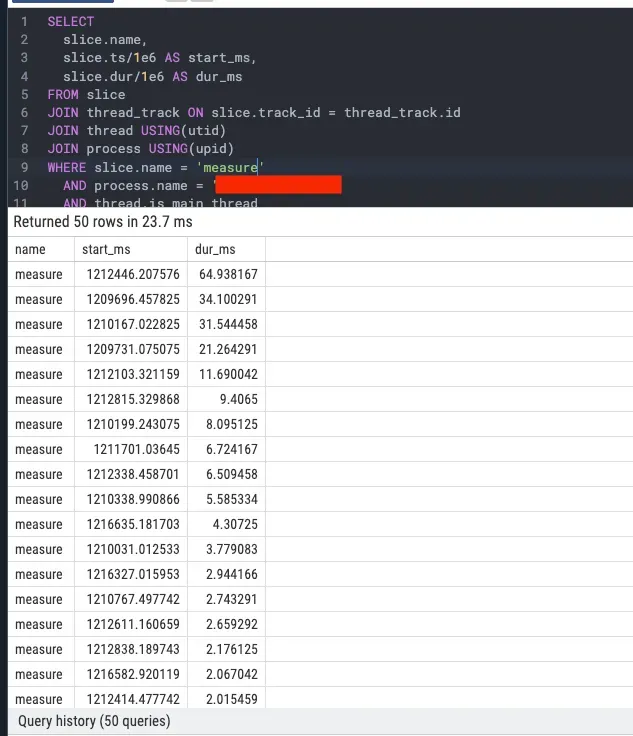Select dur_ms cell 64.938167
Screen dimensions: 633x736
228,274
